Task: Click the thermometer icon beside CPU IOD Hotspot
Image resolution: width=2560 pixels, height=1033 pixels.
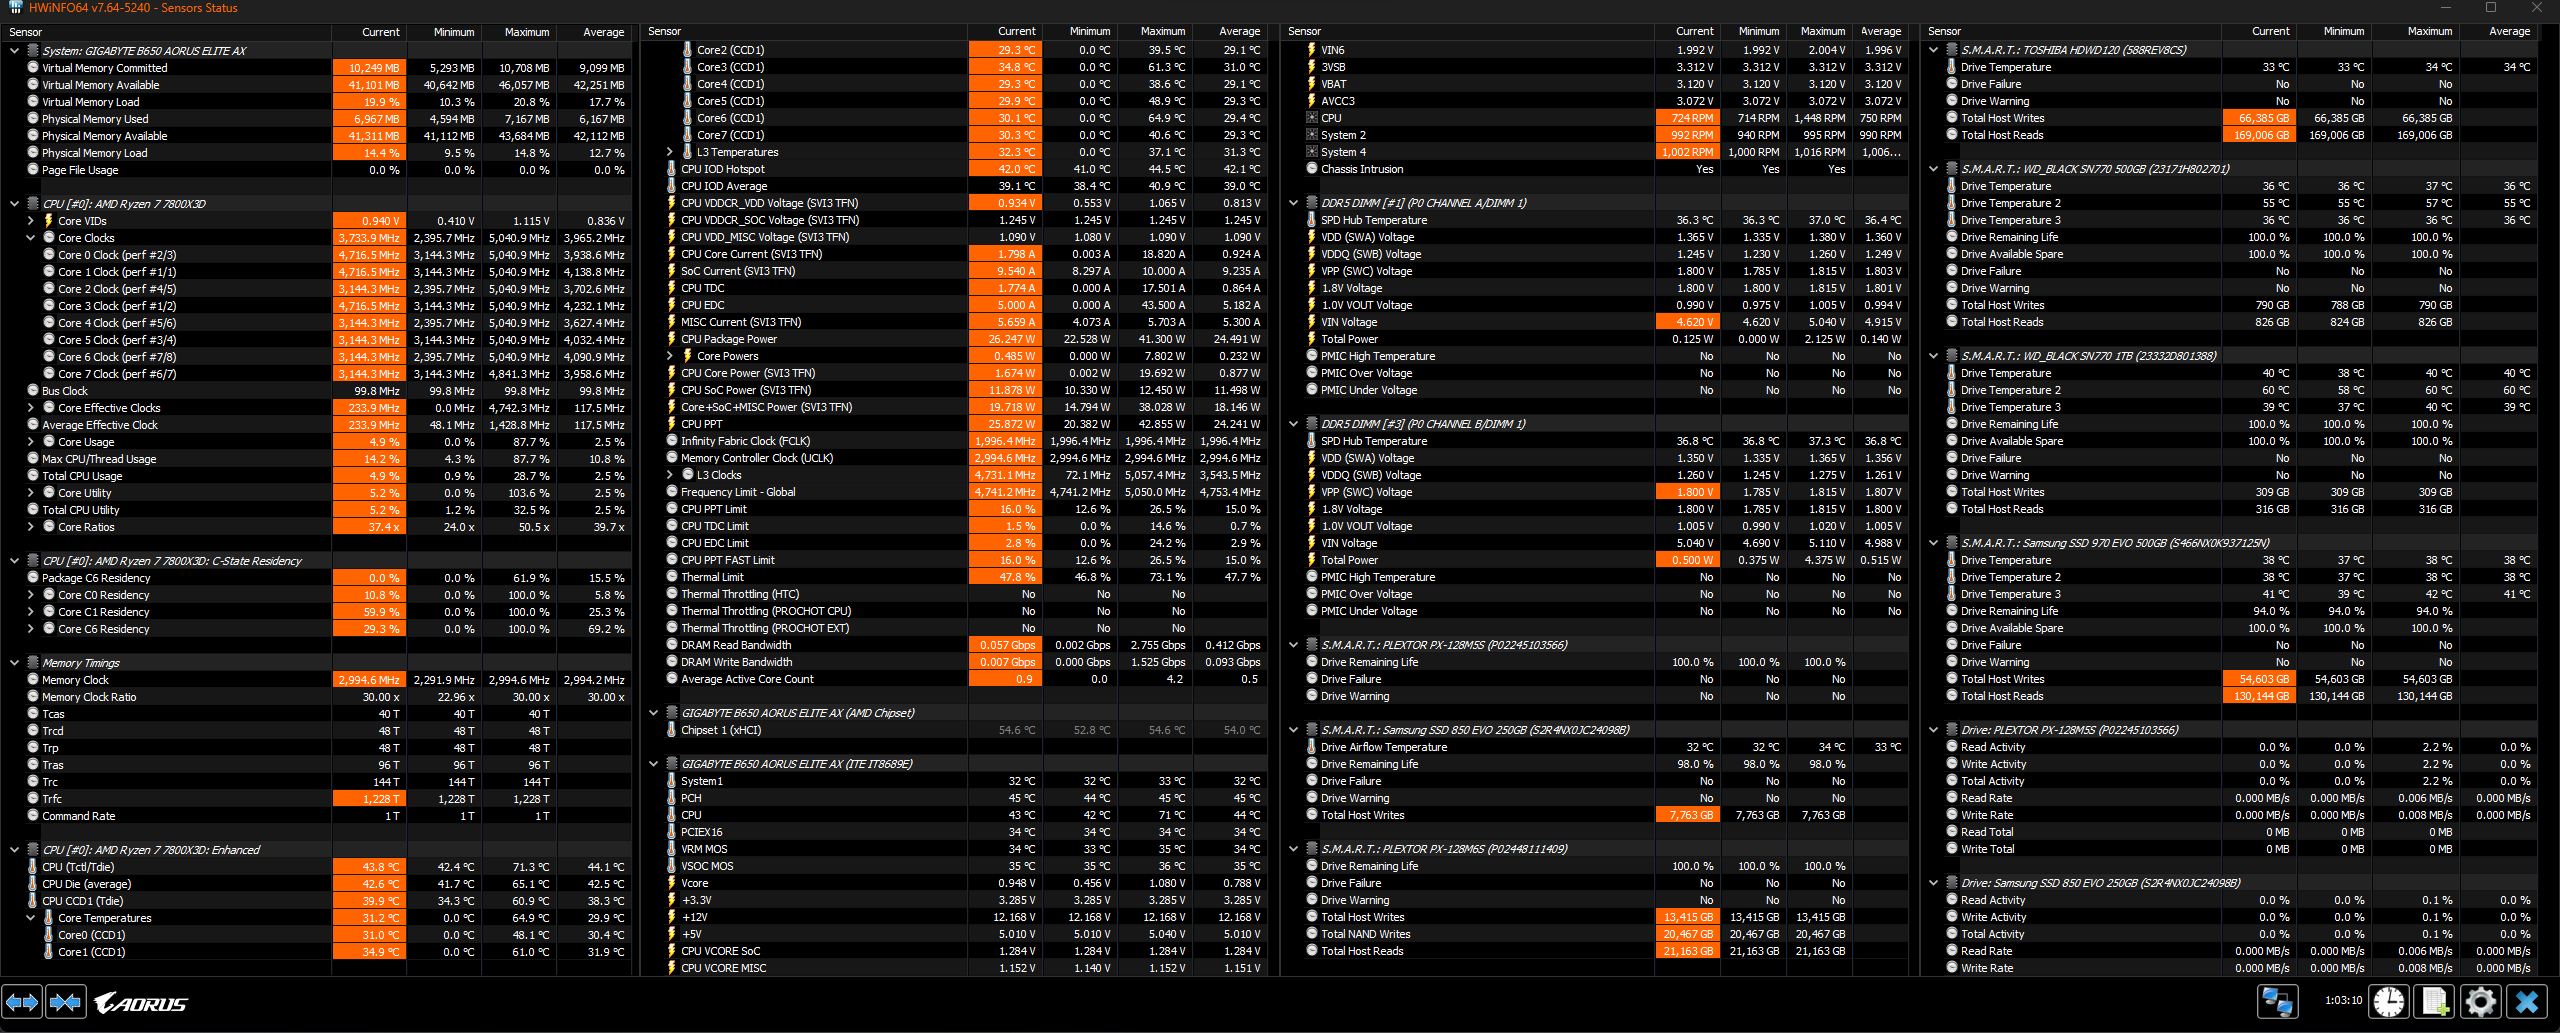Action: point(672,169)
